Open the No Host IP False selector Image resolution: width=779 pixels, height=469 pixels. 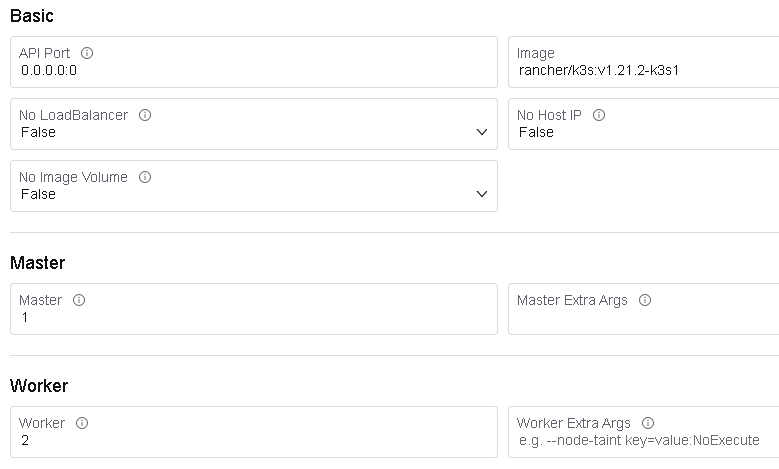pos(643,124)
